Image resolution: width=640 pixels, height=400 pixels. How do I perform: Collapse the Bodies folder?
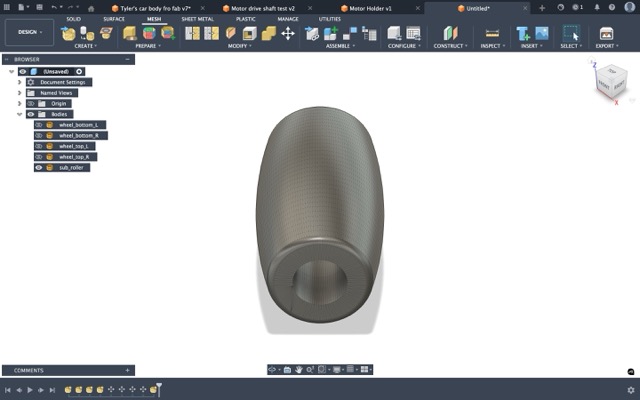(19, 114)
